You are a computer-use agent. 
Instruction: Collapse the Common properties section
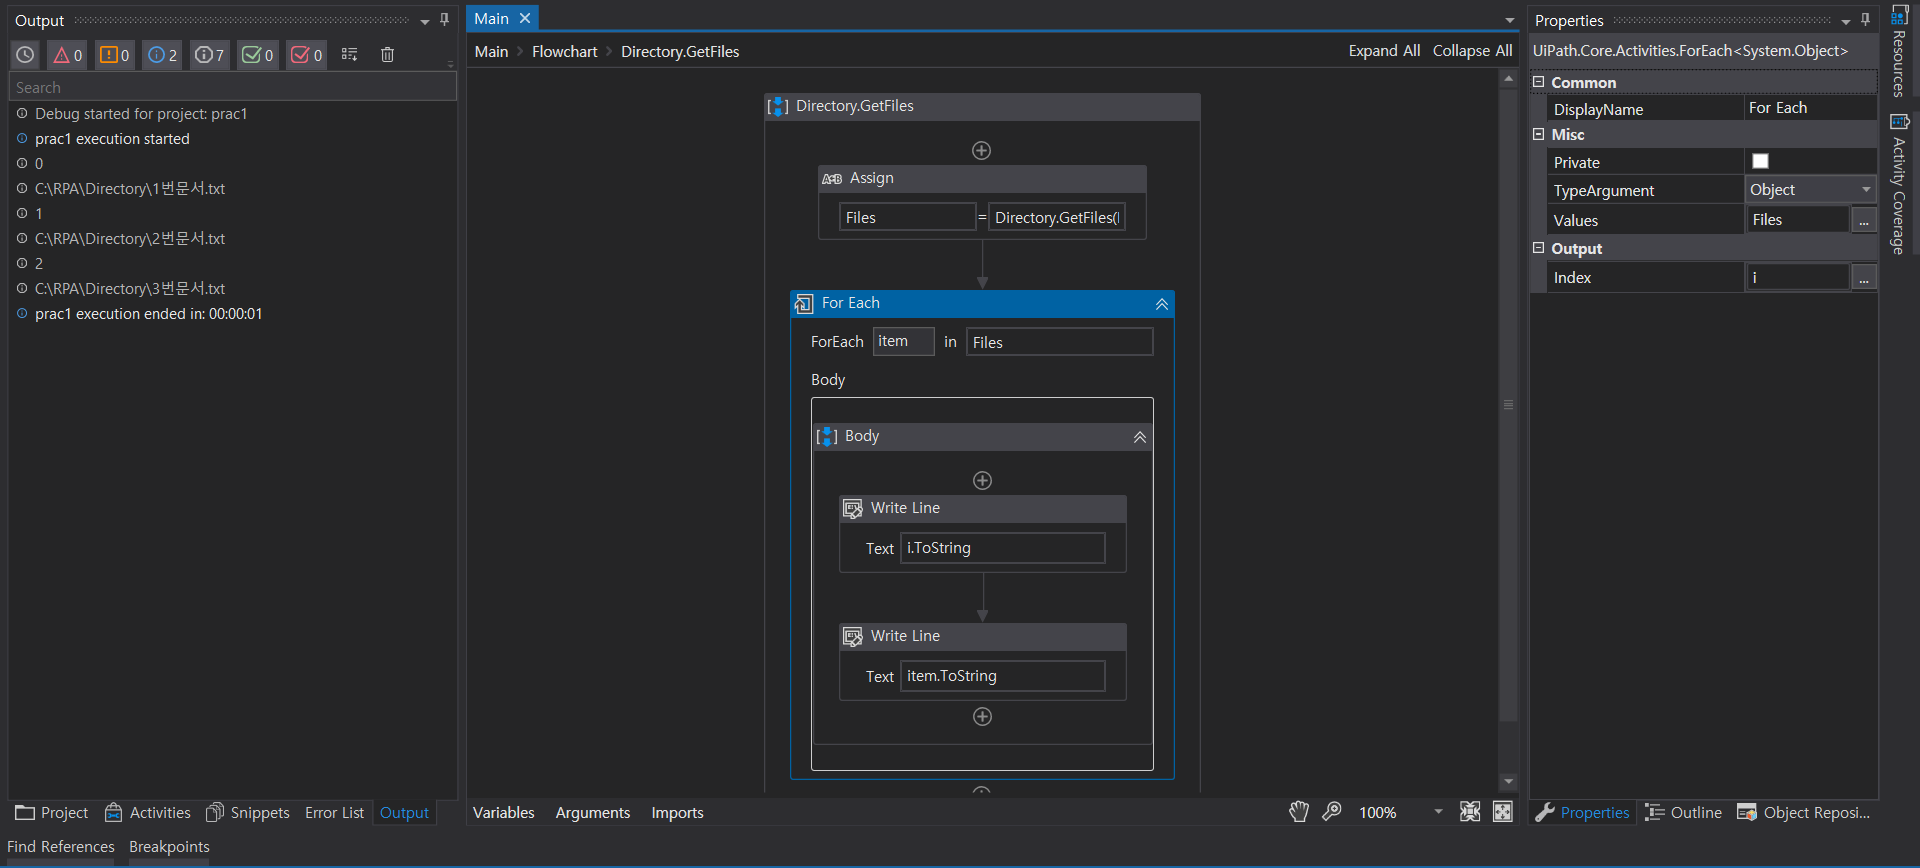click(1539, 82)
